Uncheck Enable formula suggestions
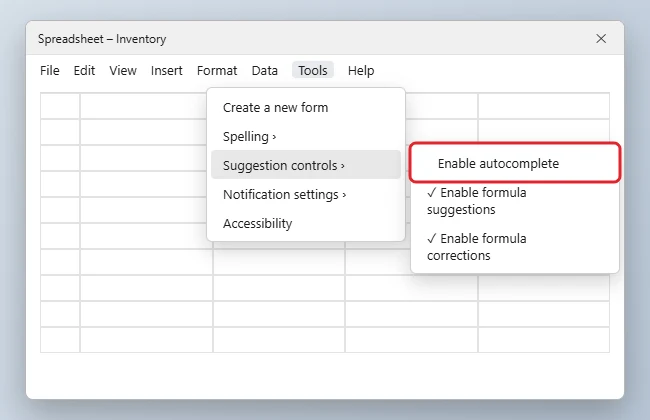 [x=514, y=201]
